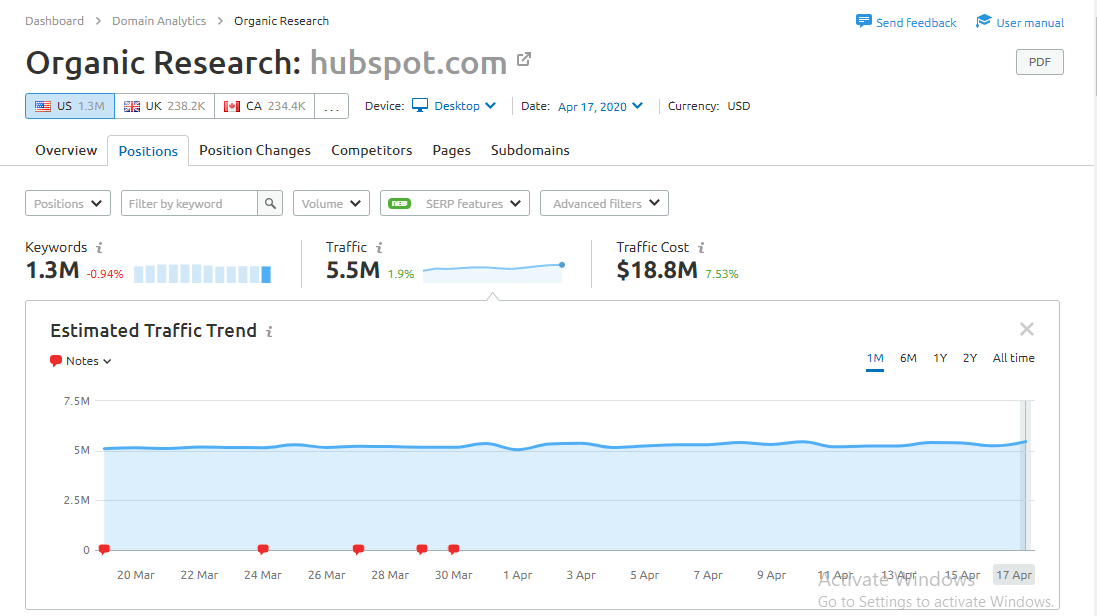Expand the Notes dropdown
This screenshot has width=1097, height=616.
click(x=89, y=361)
